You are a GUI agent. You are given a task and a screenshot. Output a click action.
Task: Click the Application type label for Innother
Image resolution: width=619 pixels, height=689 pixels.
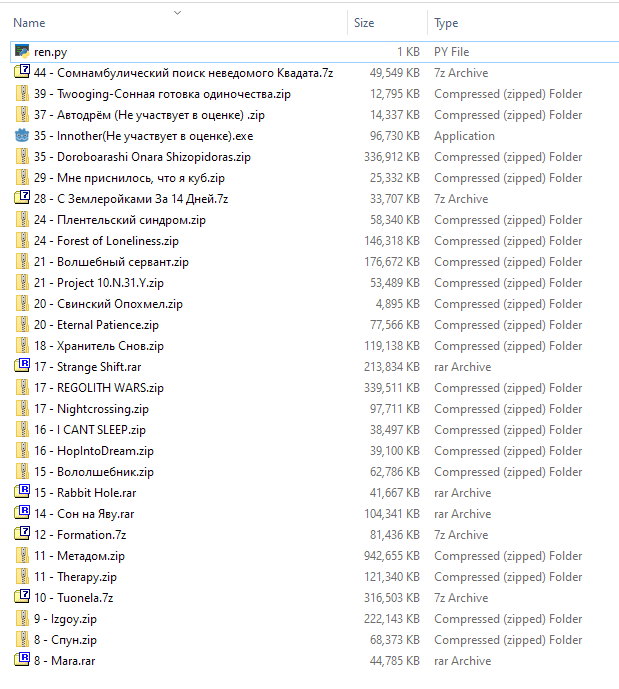point(464,136)
